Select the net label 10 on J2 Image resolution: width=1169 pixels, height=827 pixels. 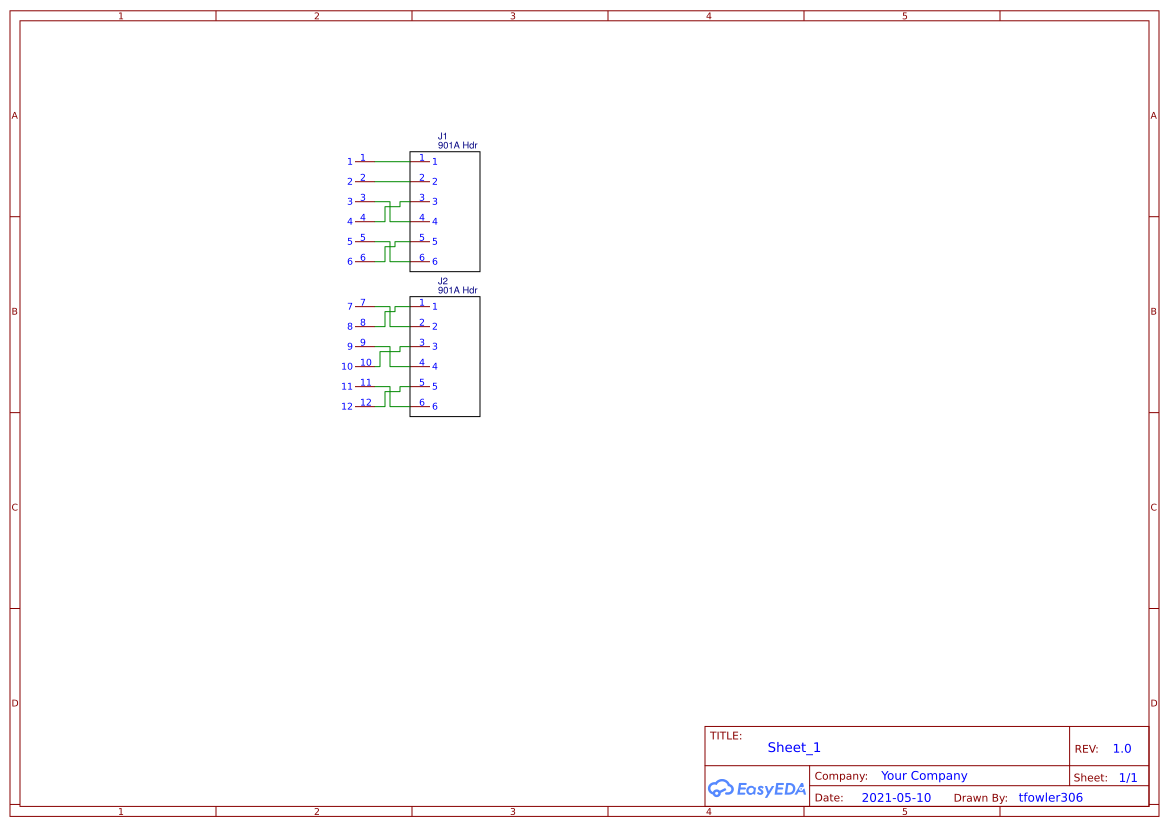tap(364, 362)
